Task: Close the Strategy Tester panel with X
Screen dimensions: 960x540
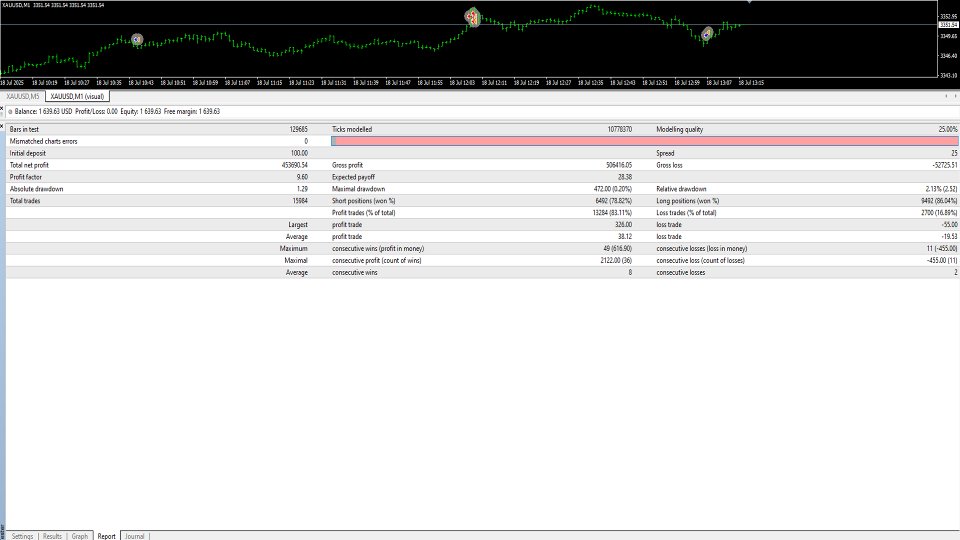Action: point(3,127)
